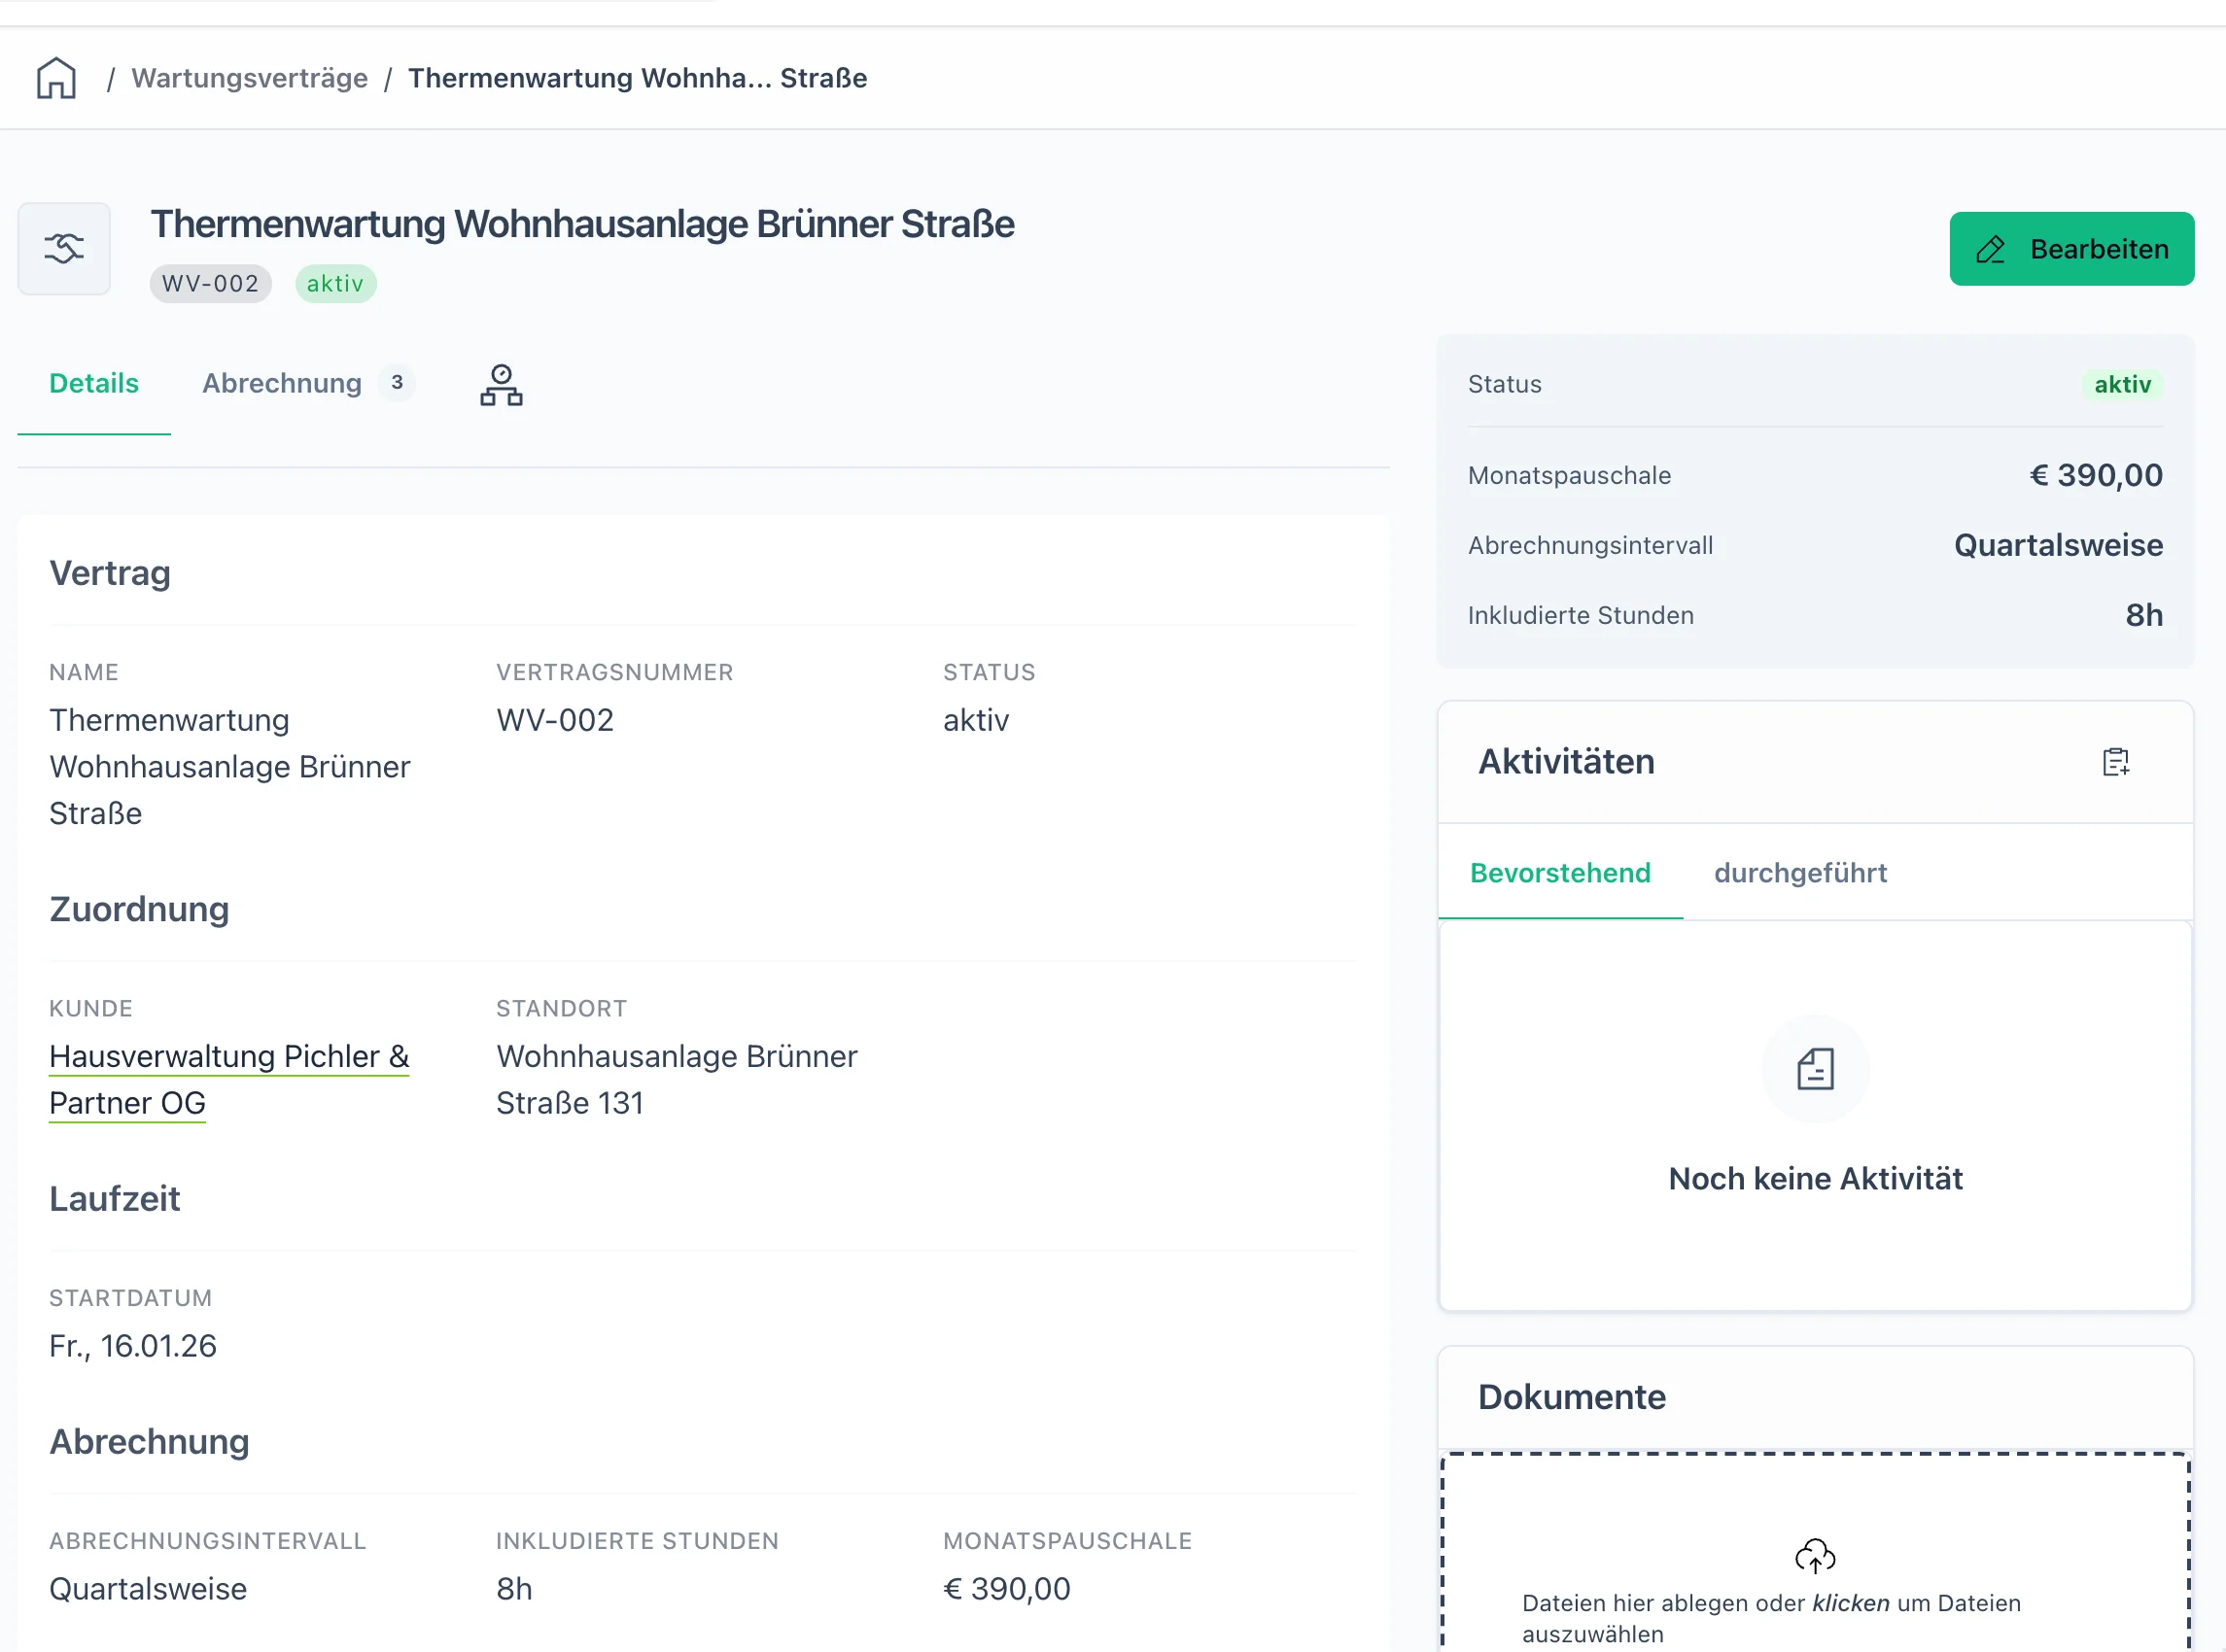Image resolution: width=2226 pixels, height=1652 pixels.
Task: Click Standort Wohnhausanlage Brünner Straße 131
Action: pos(677,1080)
